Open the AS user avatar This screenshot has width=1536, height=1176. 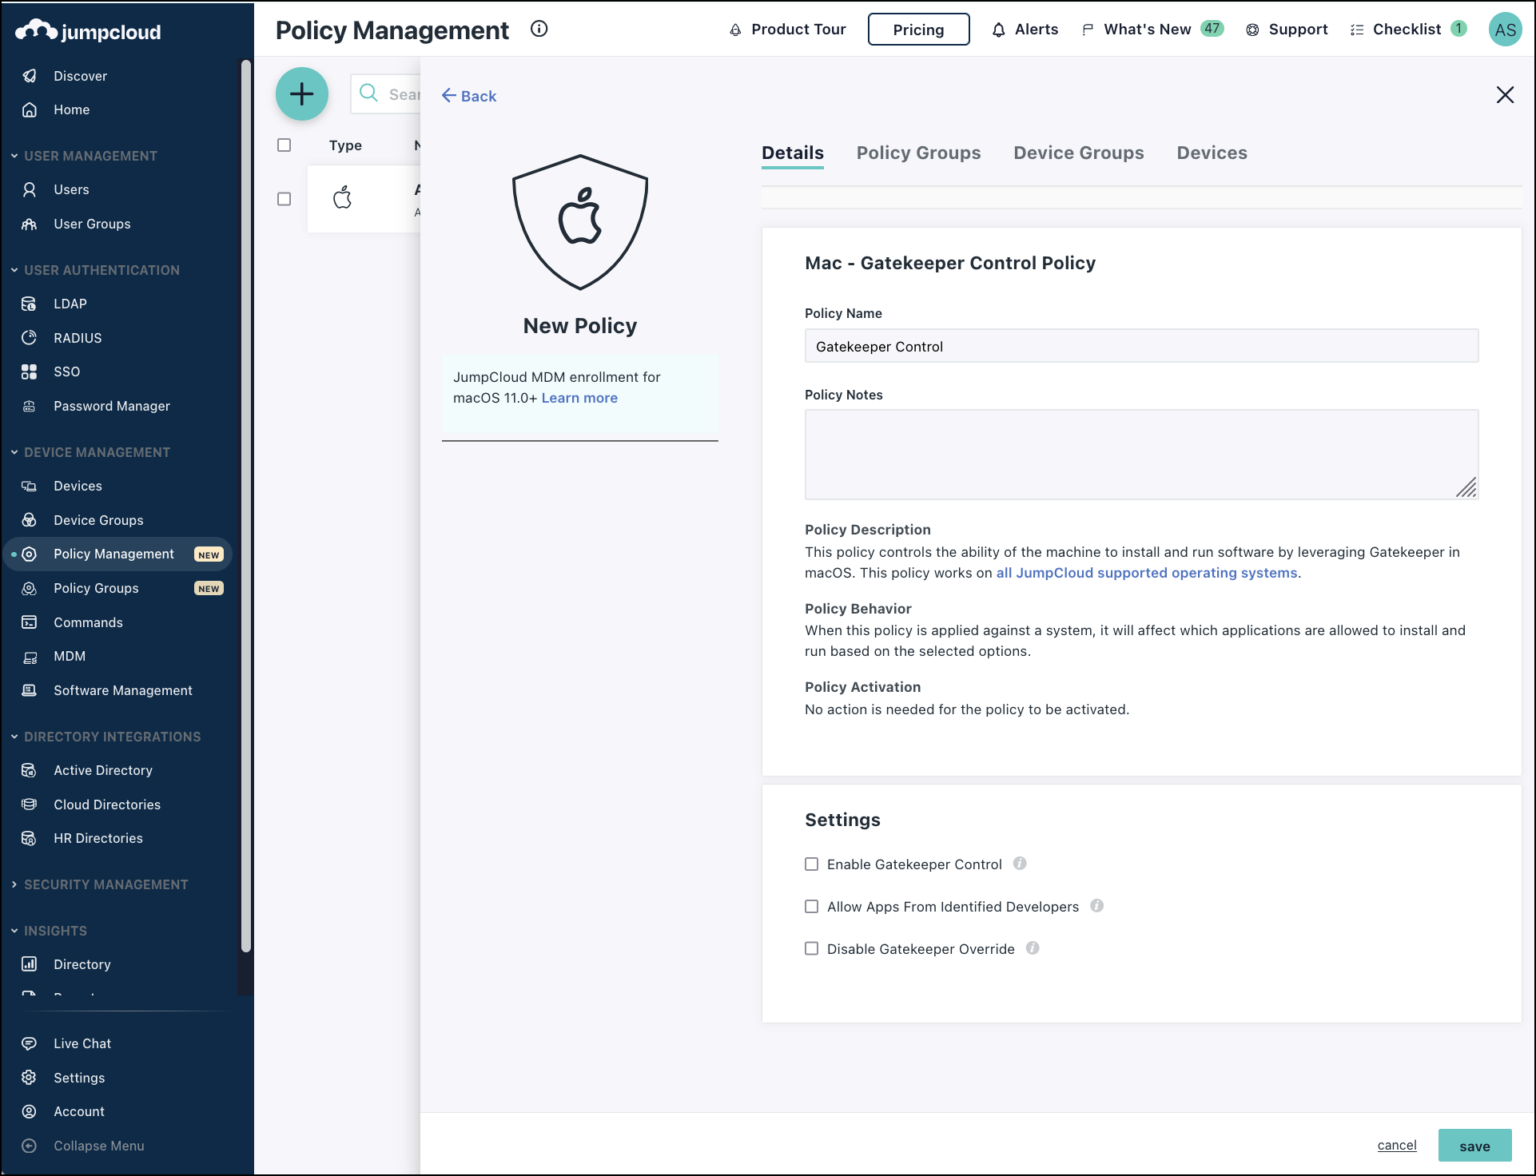[1505, 29]
